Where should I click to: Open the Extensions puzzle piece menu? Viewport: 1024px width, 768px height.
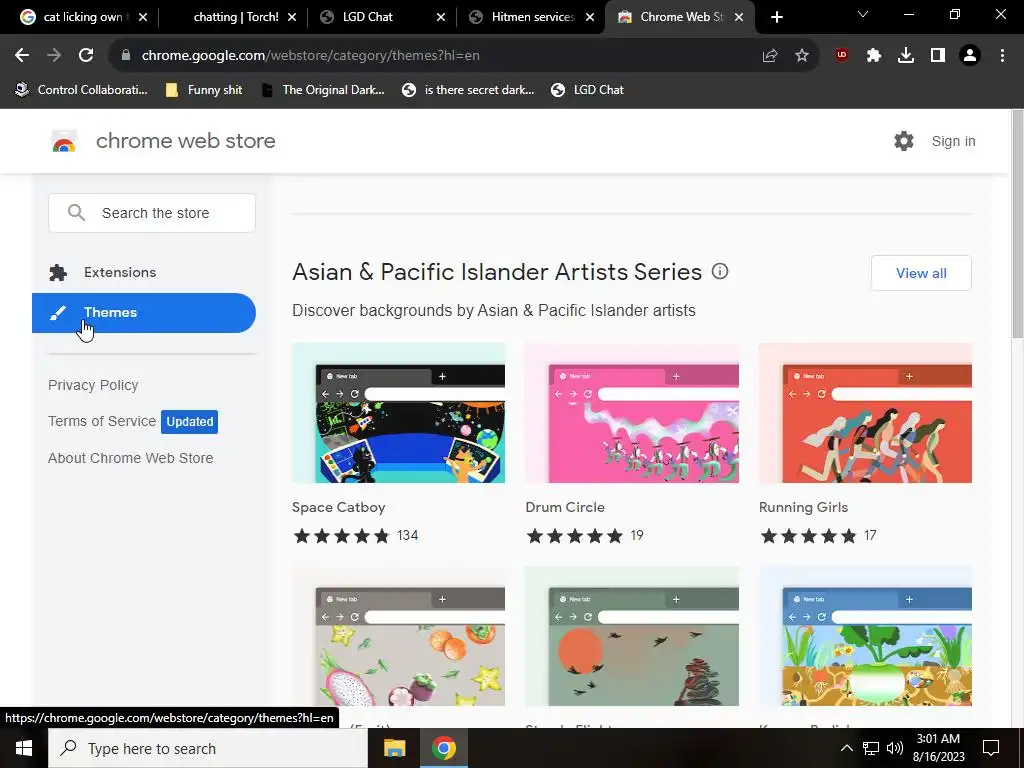click(874, 56)
